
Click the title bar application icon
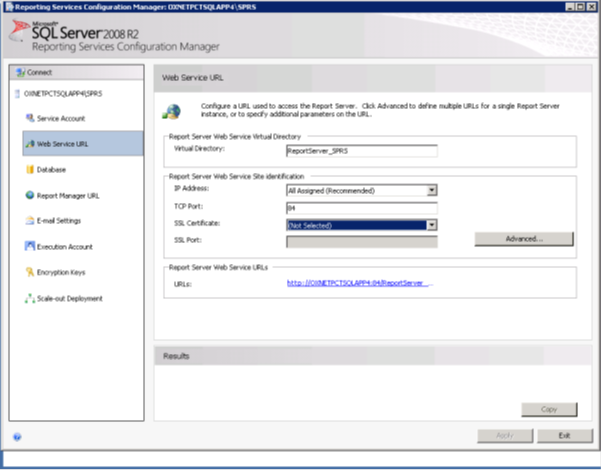pos(10,7)
